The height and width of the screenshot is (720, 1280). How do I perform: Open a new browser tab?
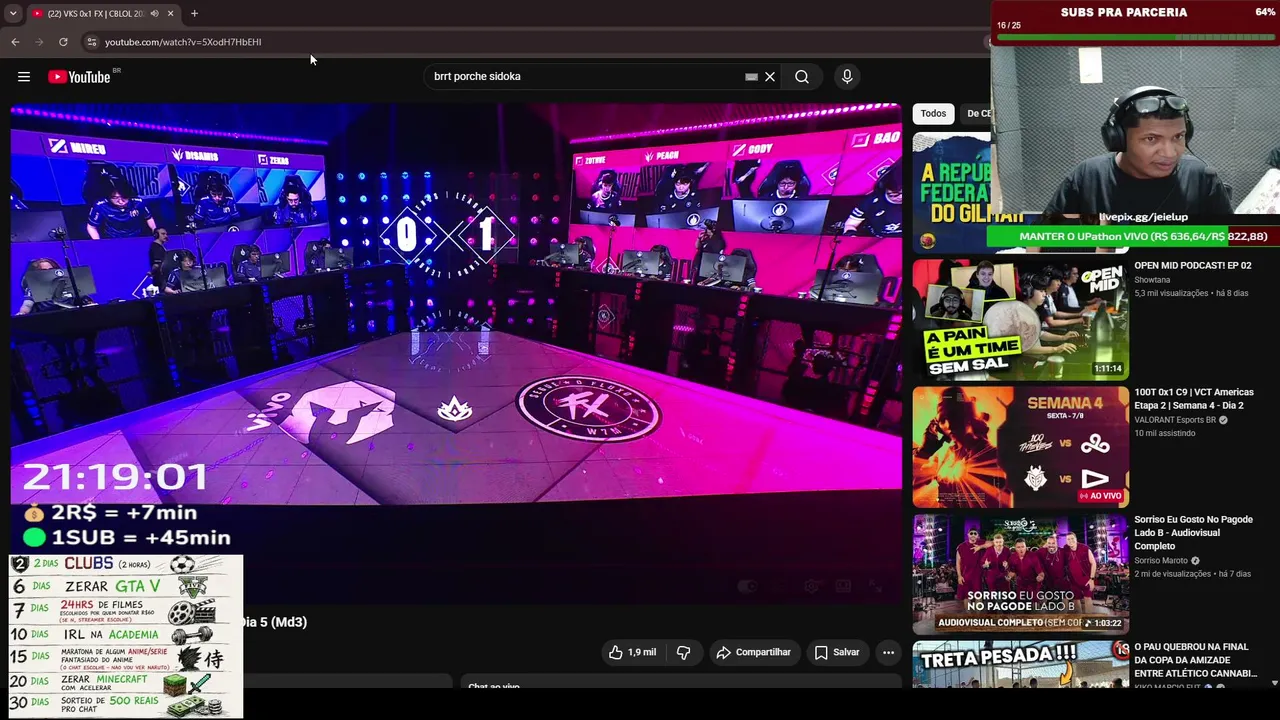[x=194, y=14]
